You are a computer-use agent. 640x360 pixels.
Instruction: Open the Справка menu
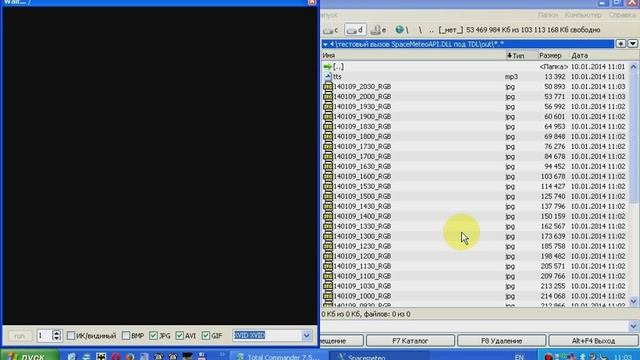(622, 15)
